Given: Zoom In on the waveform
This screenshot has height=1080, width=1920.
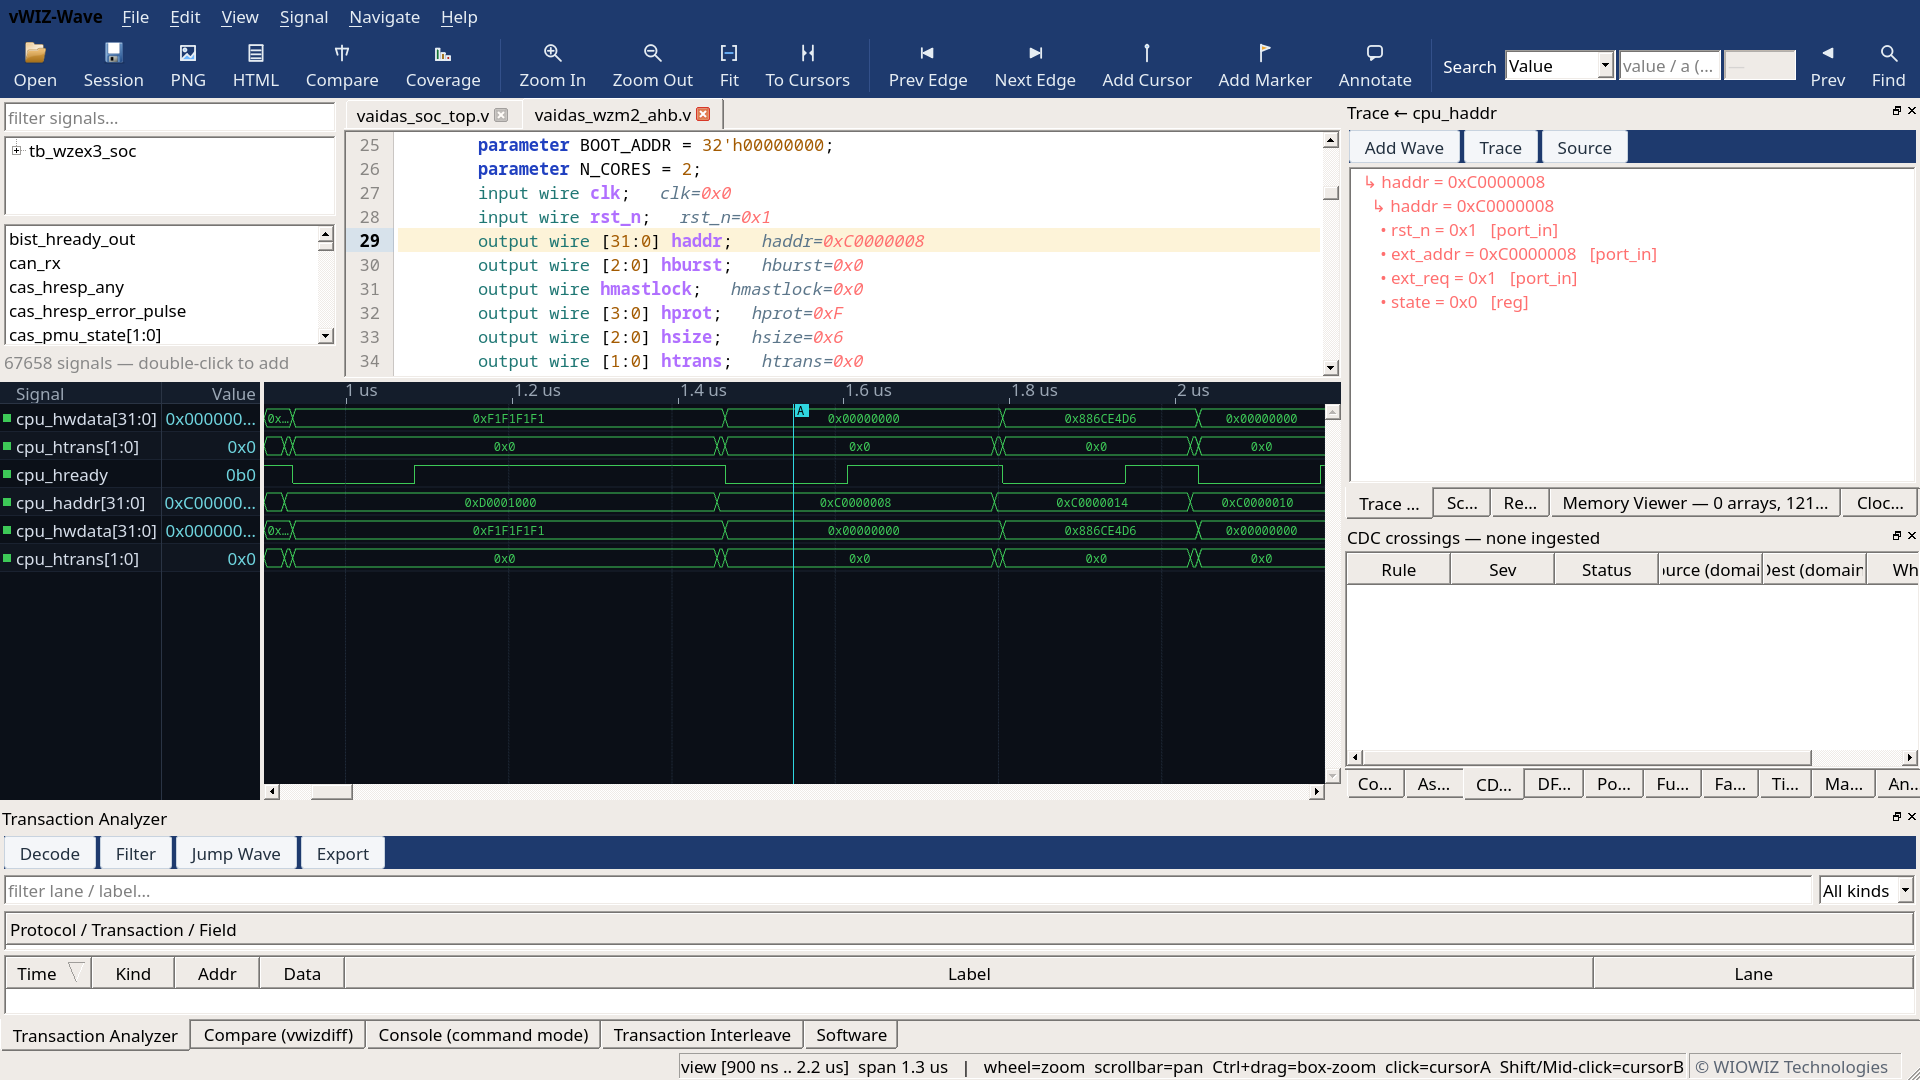Looking at the screenshot, I should [552, 65].
